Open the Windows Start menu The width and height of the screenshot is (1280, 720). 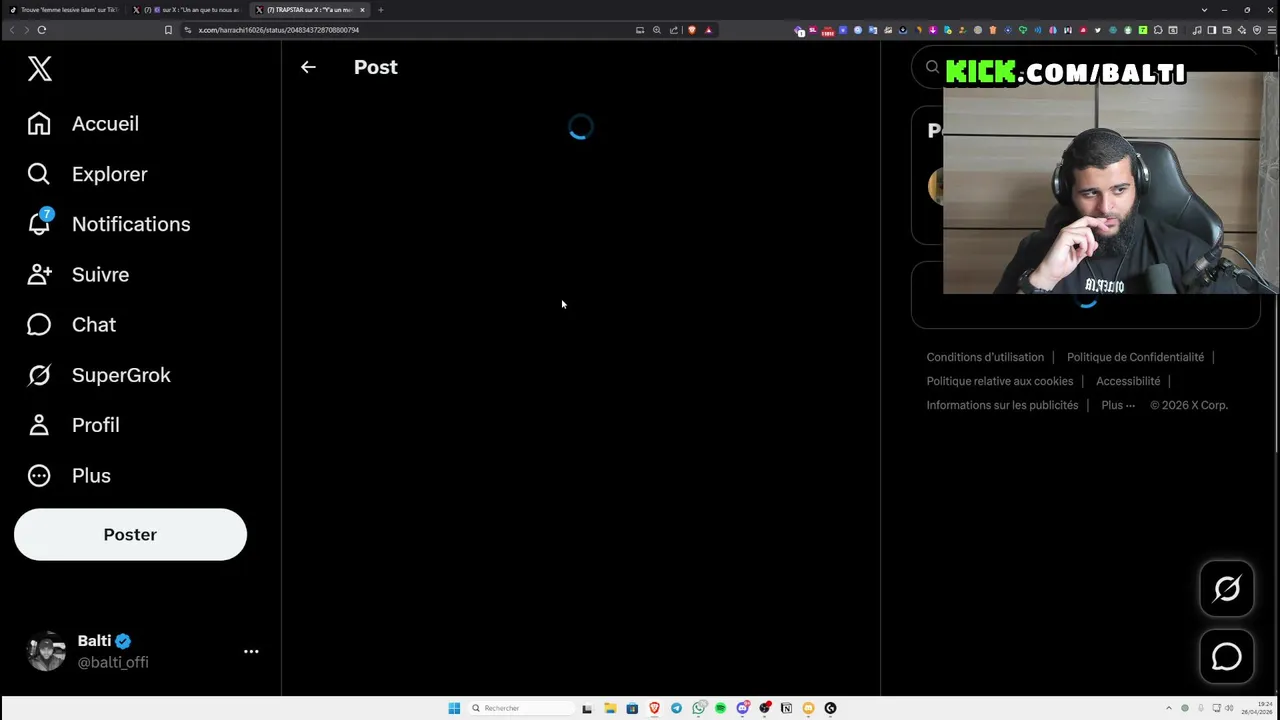[x=454, y=708]
